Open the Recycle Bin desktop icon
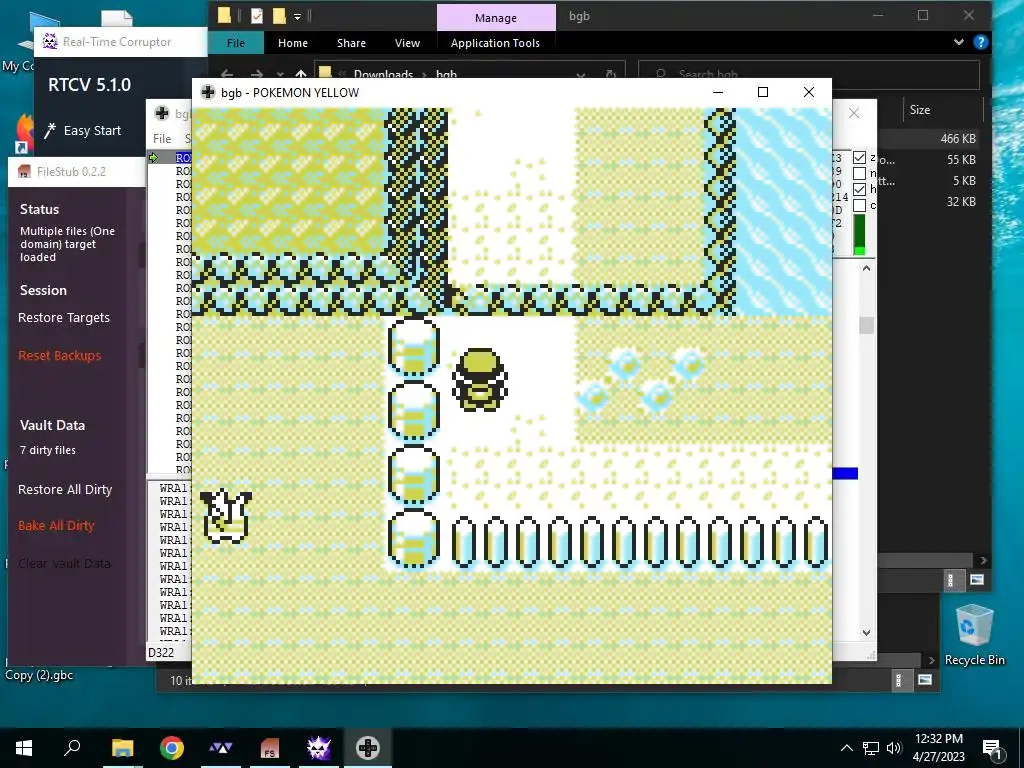 tap(974, 634)
